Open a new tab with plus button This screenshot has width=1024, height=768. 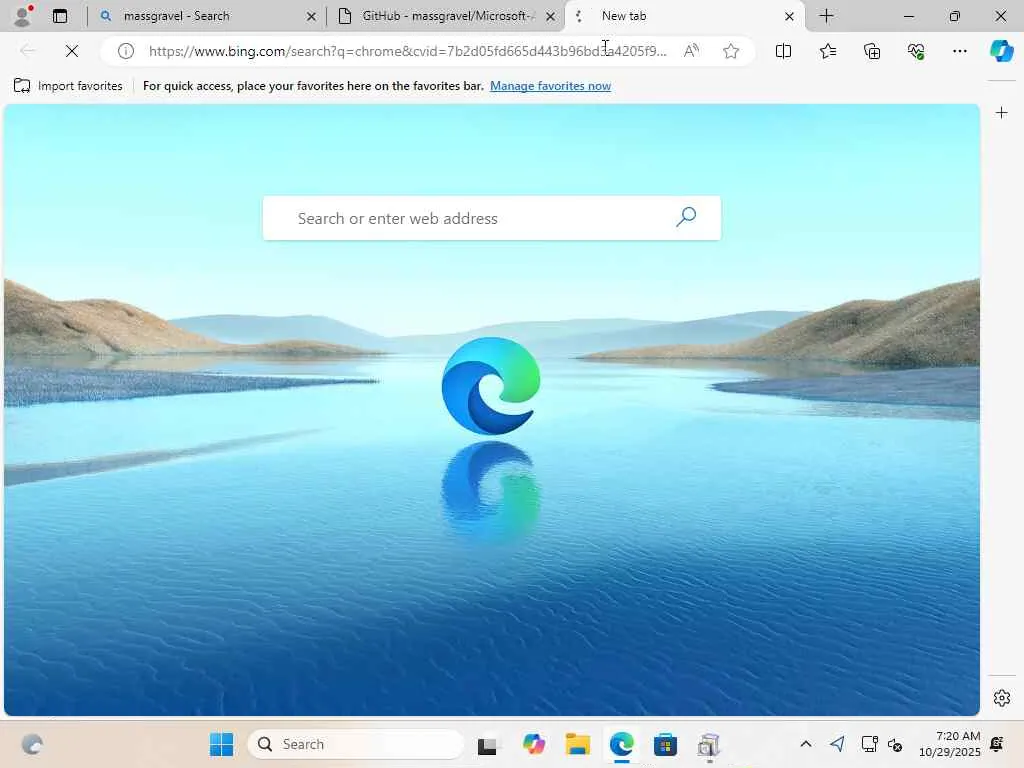pyautogui.click(x=826, y=16)
